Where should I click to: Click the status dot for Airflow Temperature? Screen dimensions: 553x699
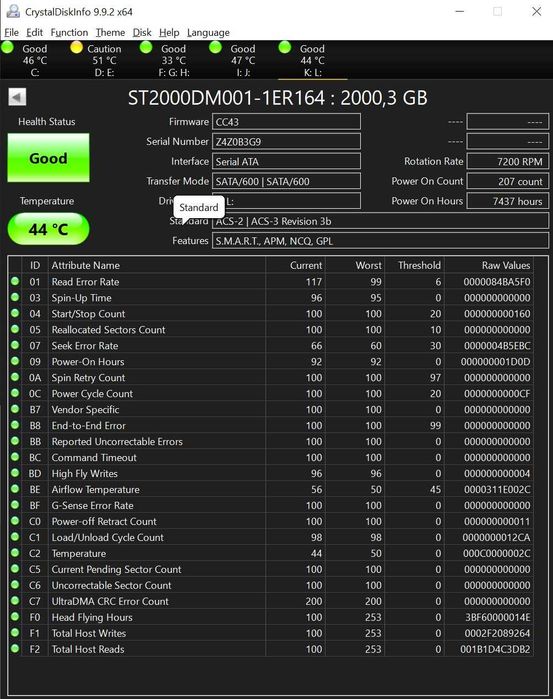15,489
